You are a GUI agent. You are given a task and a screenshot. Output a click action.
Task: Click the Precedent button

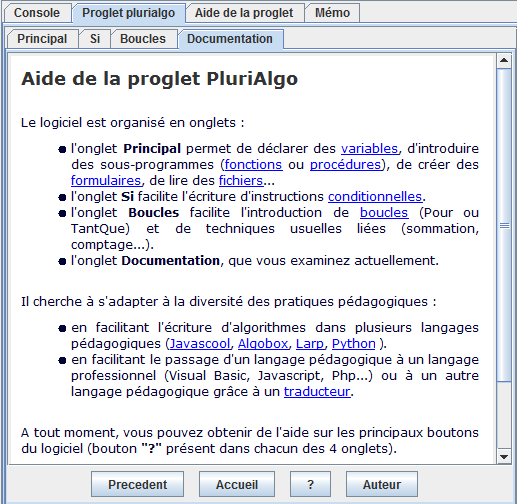pyautogui.click(x=137, y=484)
